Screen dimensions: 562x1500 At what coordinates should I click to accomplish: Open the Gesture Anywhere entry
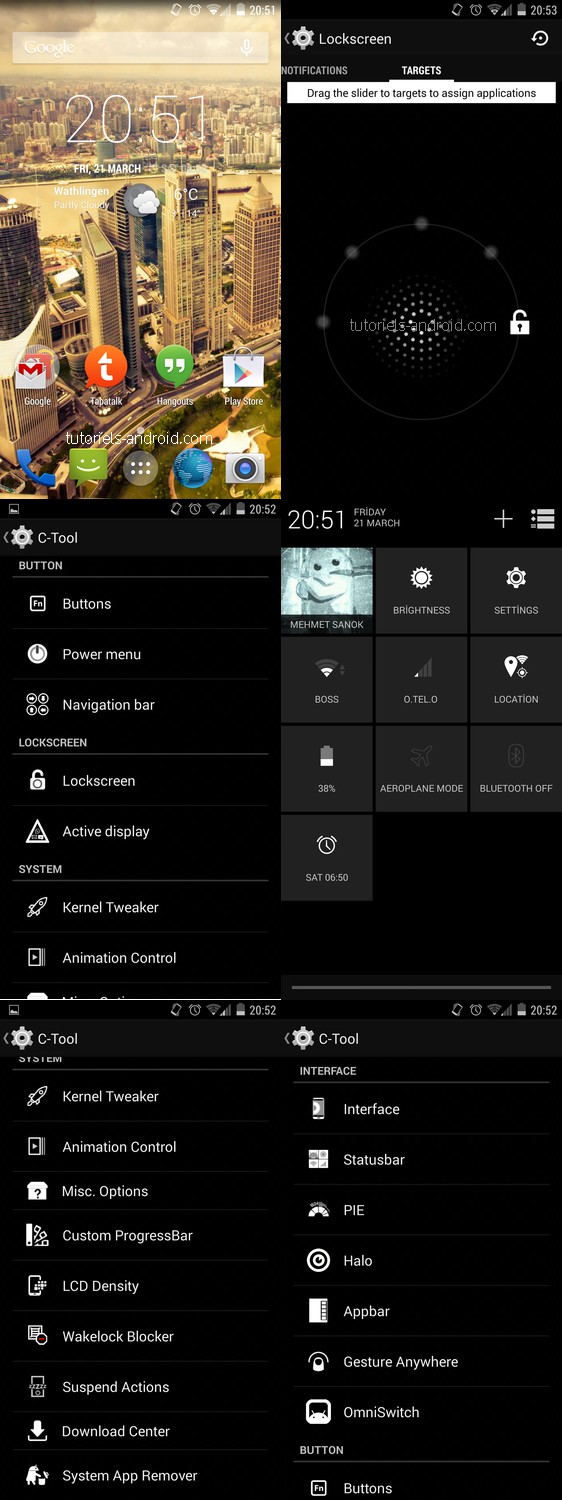click(x=421, y=1362)
